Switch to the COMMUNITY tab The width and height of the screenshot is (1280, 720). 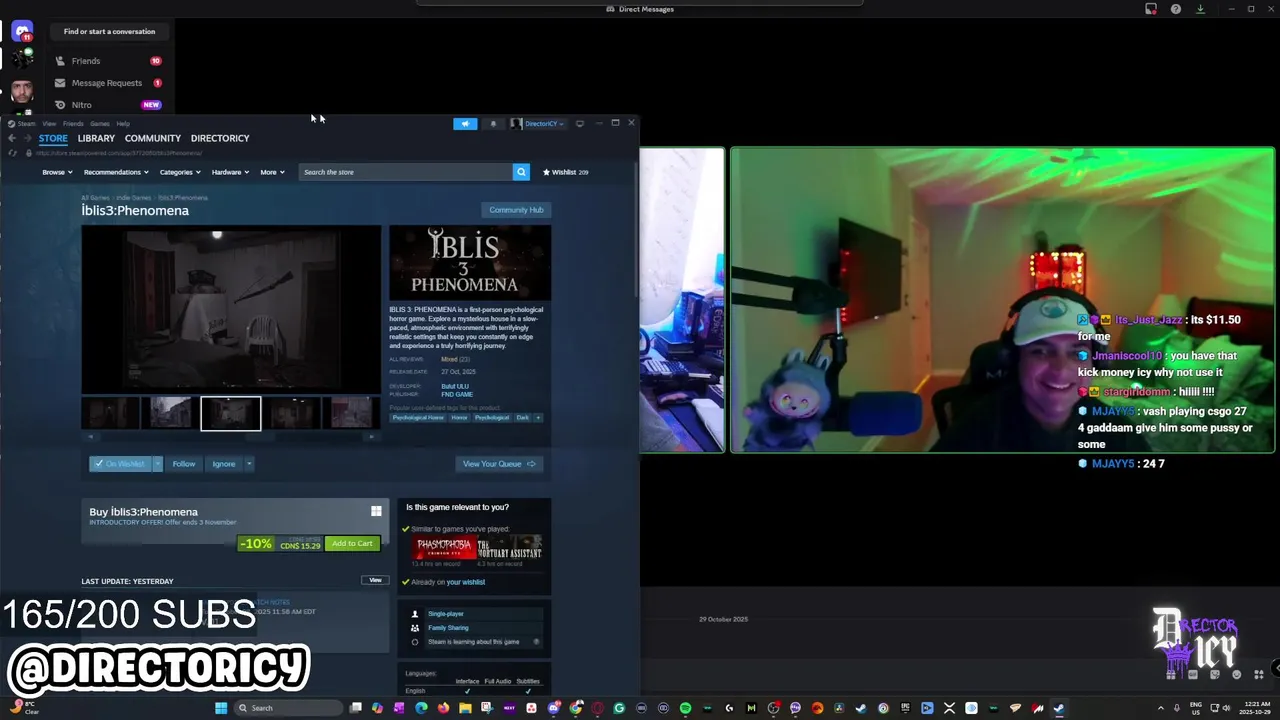(153, 138)
